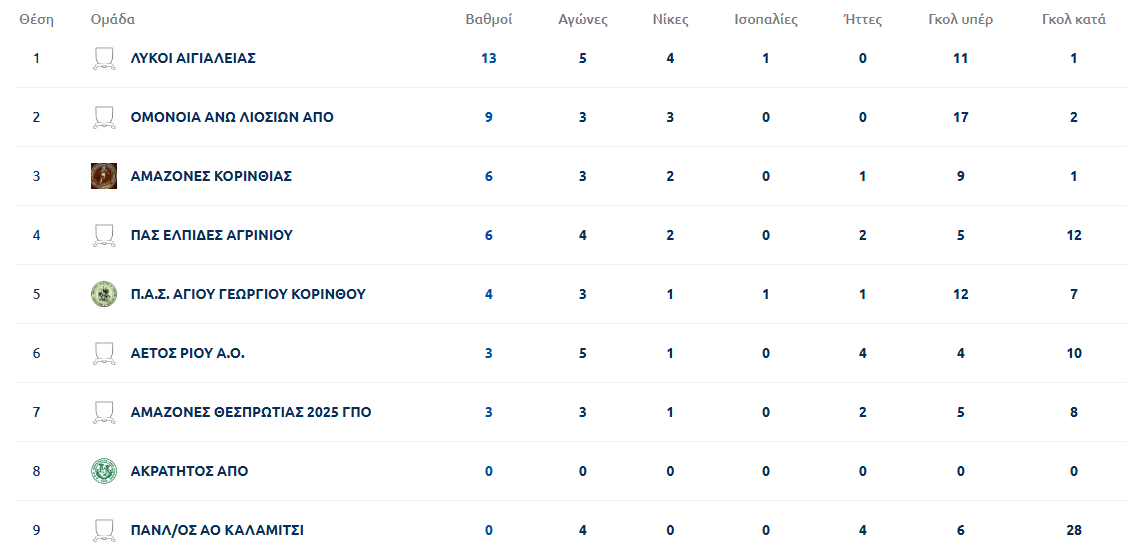The height and width of the screenshot is (559, 1127).
Task: Click the ΑΚΡΑΤΗΤΟΣ ΑΠΟ green team logo
Action: click(x=103, y=471)
